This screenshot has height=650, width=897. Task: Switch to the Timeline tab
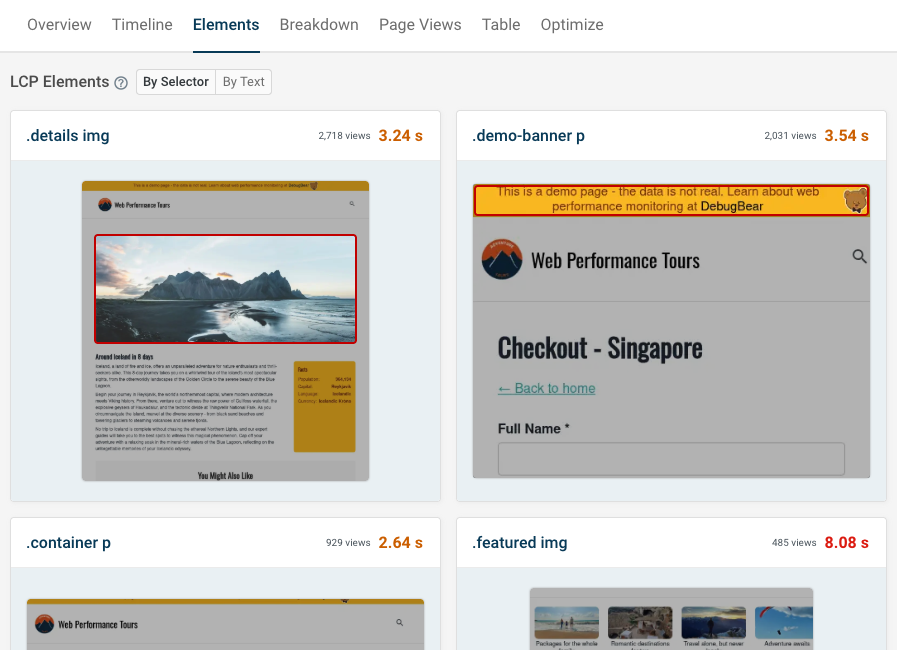tap(142, 25)
